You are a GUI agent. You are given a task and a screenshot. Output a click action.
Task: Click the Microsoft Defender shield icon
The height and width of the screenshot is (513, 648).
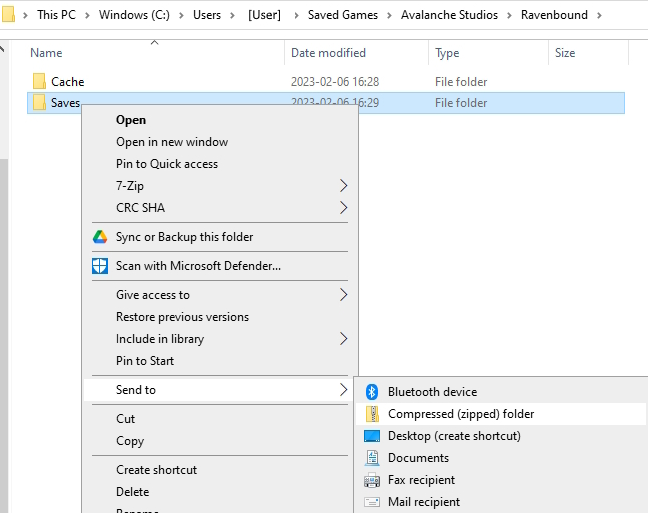tap(100, 266)
